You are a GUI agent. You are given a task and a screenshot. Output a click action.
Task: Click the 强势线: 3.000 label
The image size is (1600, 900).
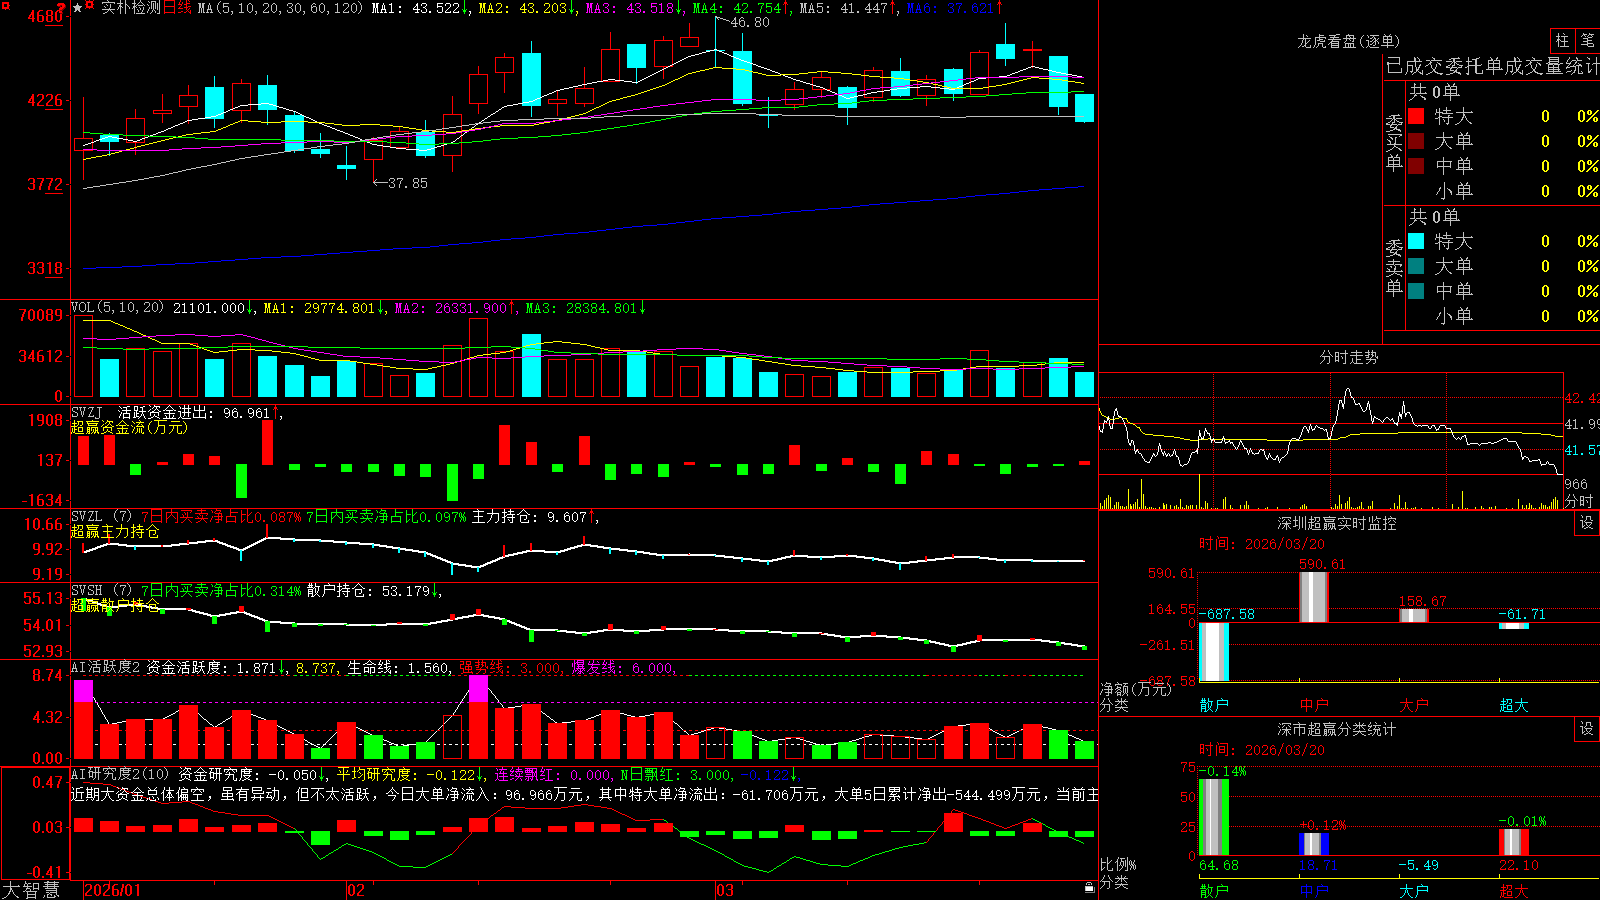click(x=511, y=667)
